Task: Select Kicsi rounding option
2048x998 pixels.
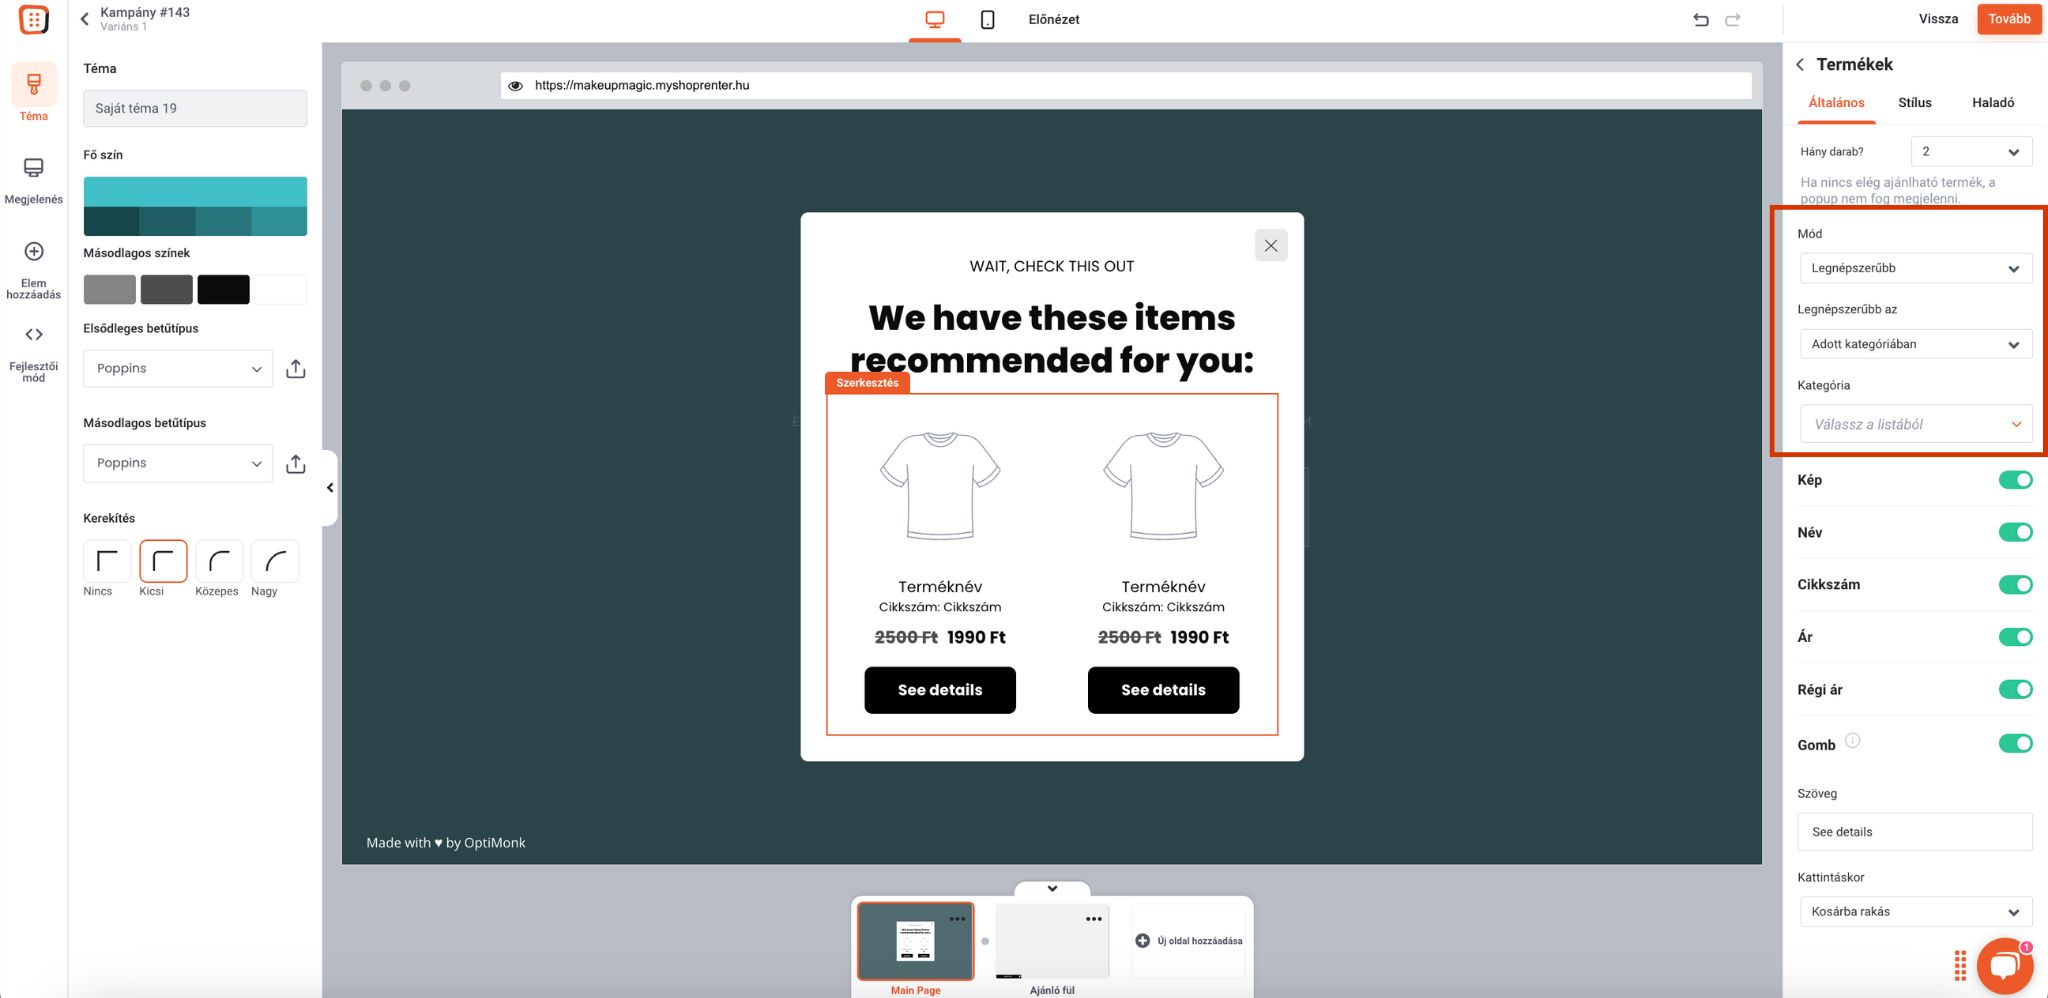Action: coord(164,561)
